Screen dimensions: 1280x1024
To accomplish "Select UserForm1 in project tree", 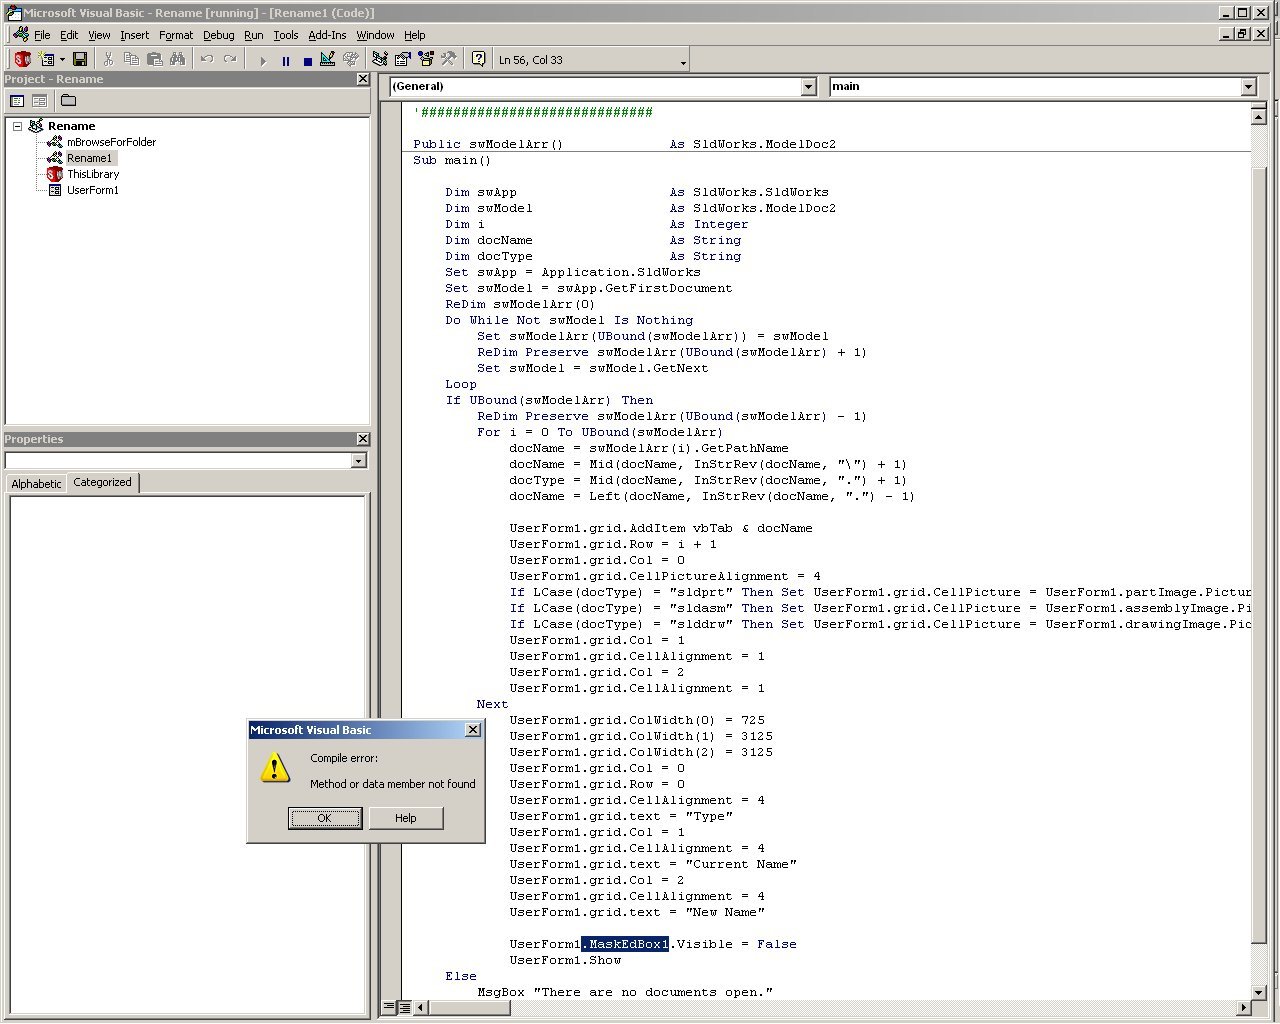I will [x=93, y=190].
